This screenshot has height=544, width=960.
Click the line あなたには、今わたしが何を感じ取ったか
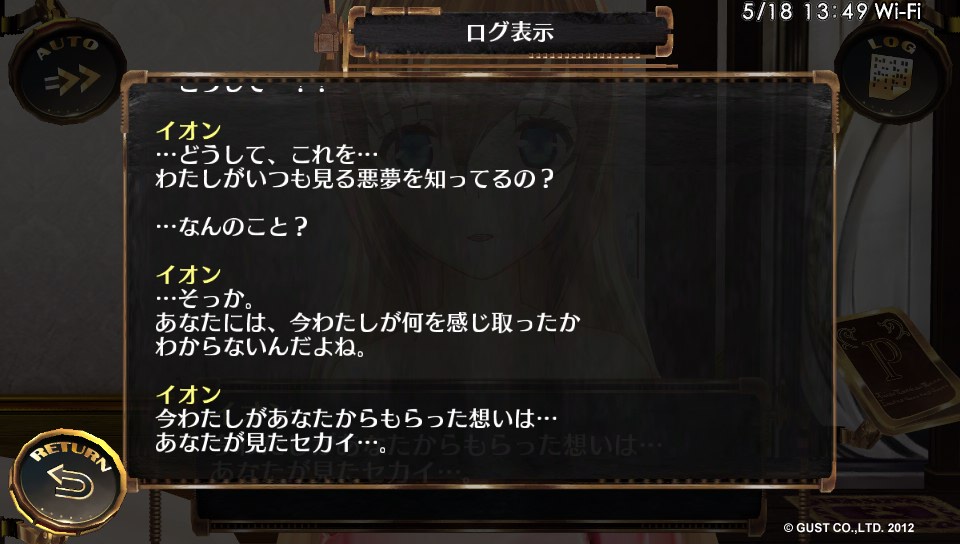pos(368,322)
